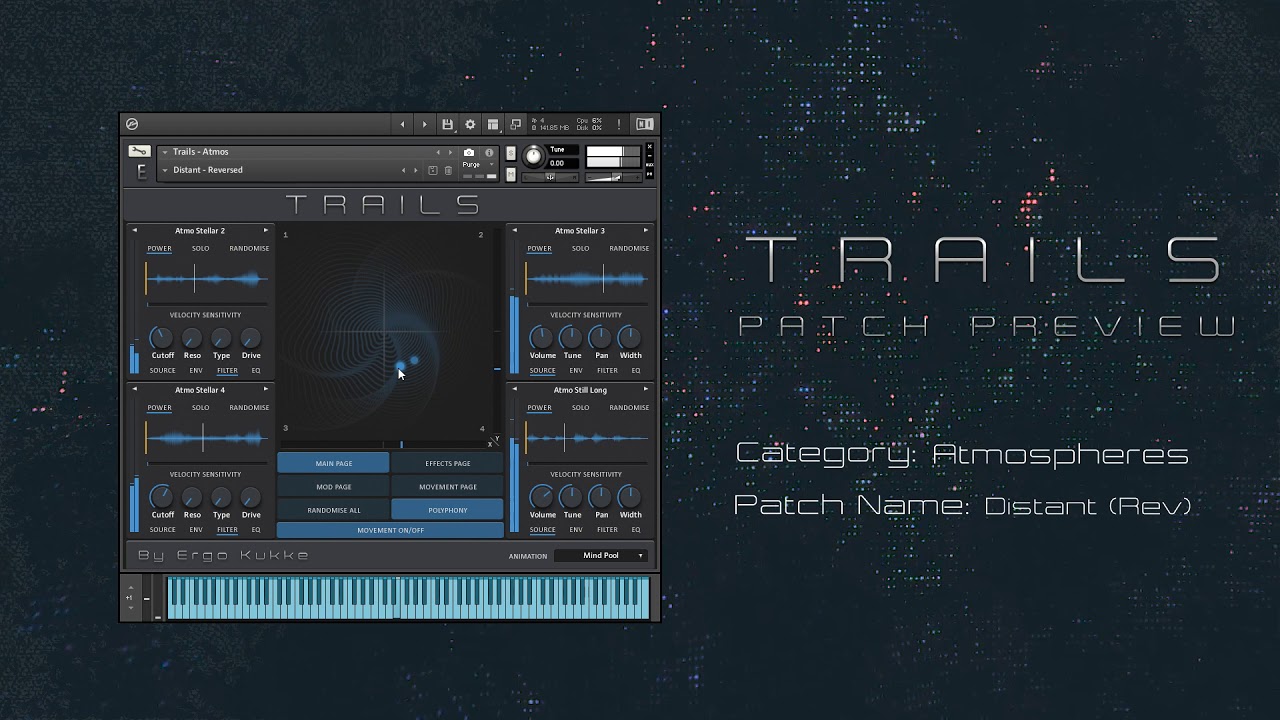Select next sample after Atmo Still Long
1280x720 pixels.
(x=645, y=389)
